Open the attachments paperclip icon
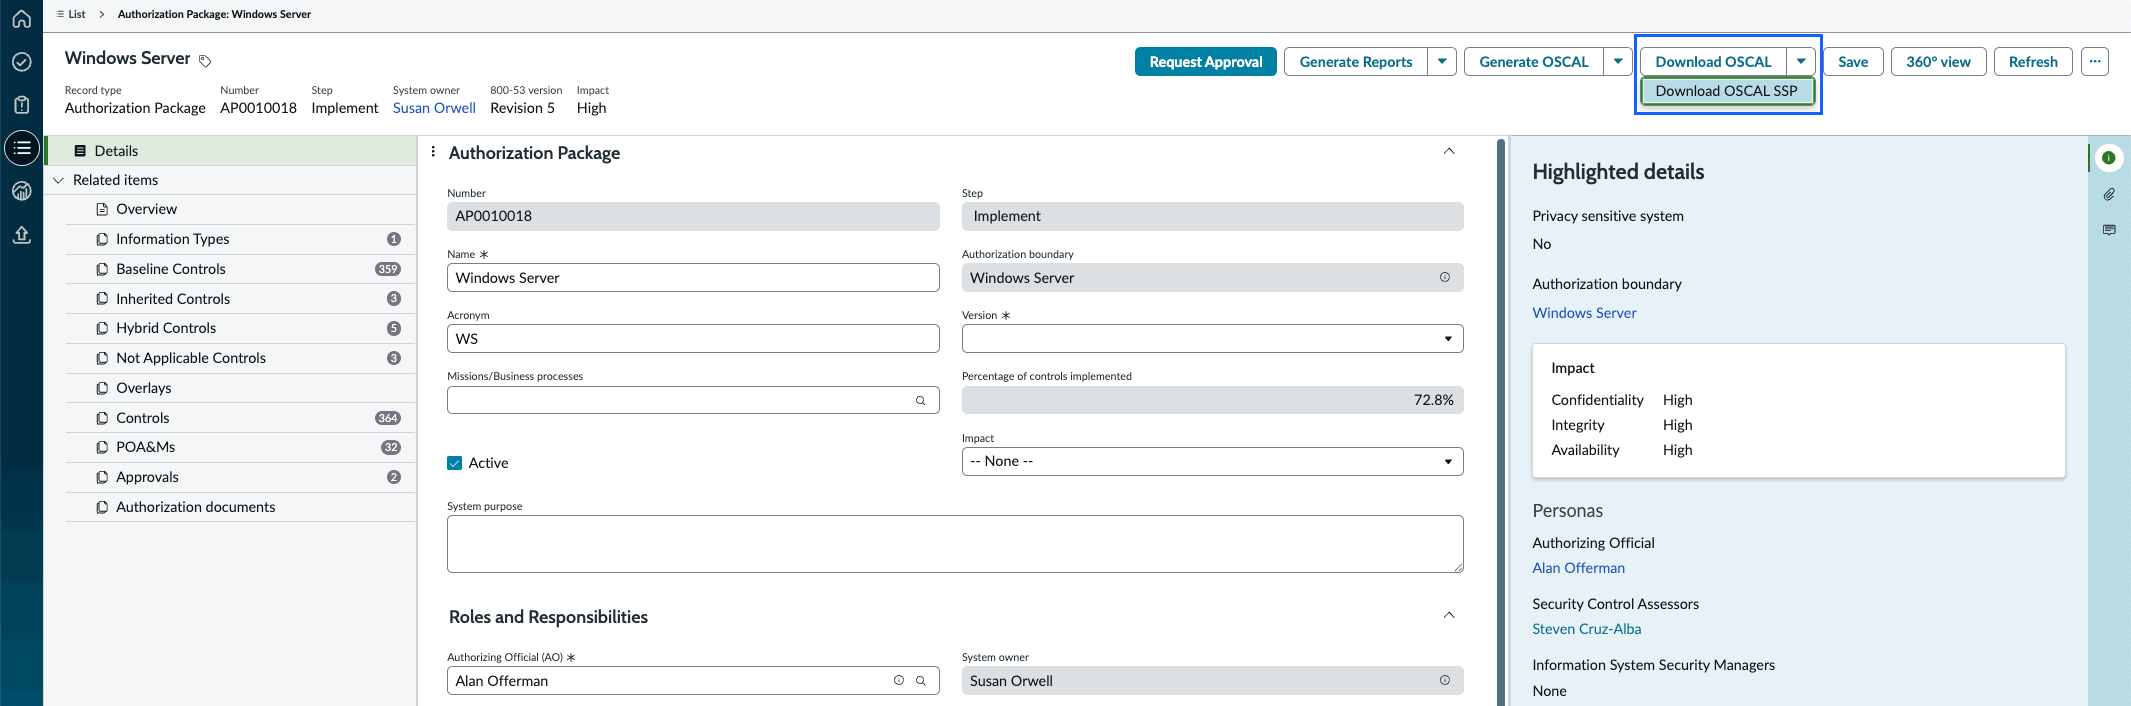2131x706 pixels. [x=2108, y=194]
